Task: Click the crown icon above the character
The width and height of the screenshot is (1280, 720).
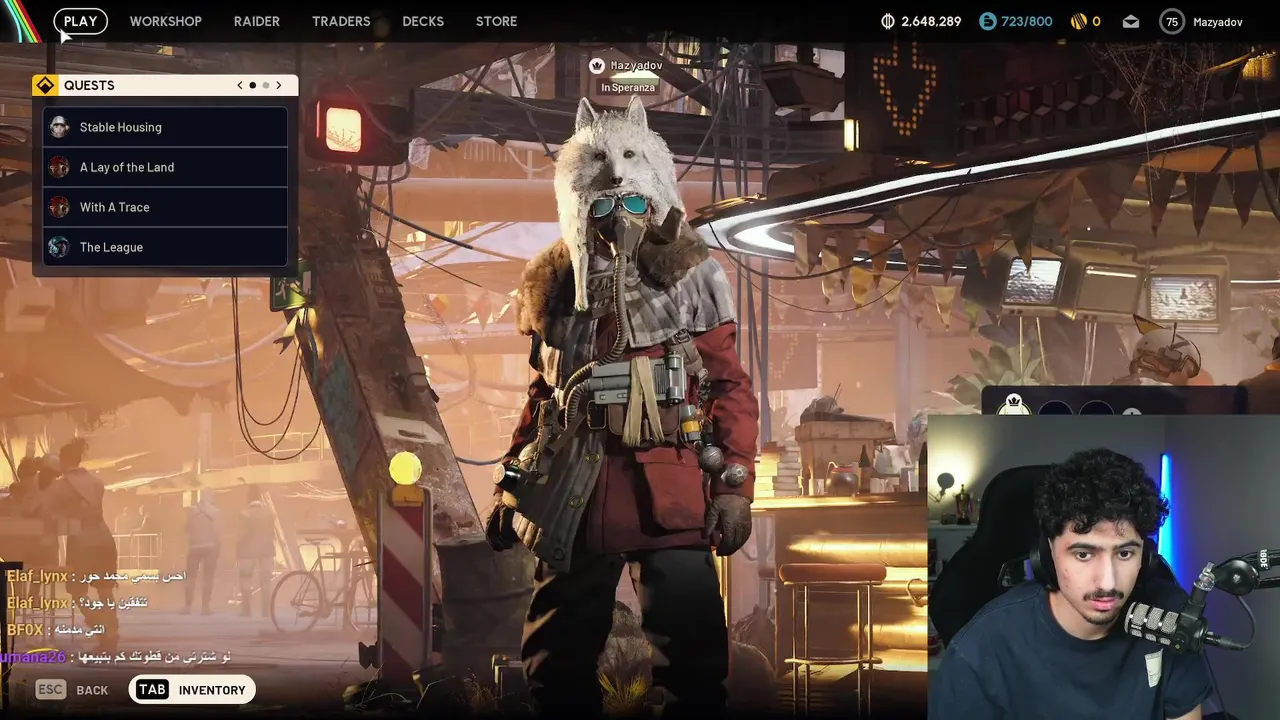Action: point(597,66)
